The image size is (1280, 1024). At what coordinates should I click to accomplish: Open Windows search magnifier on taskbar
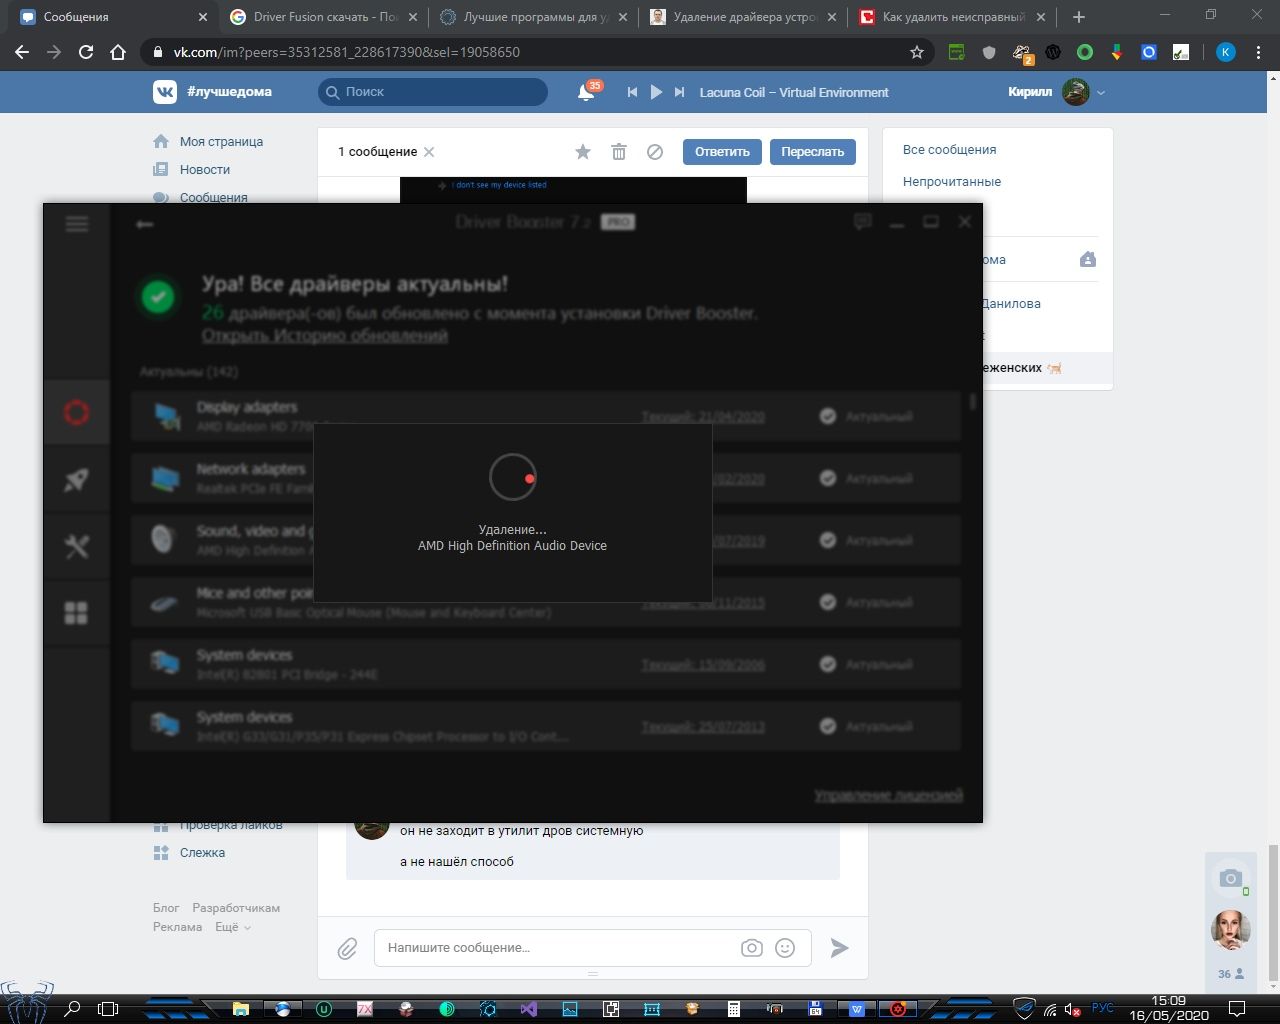tap(72, 1009)
